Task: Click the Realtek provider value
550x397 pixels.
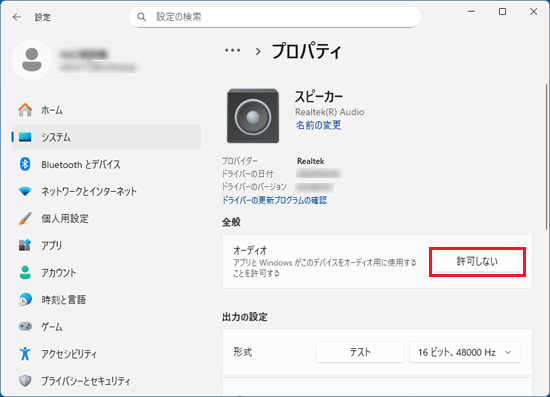Action: tap(310, 161)
